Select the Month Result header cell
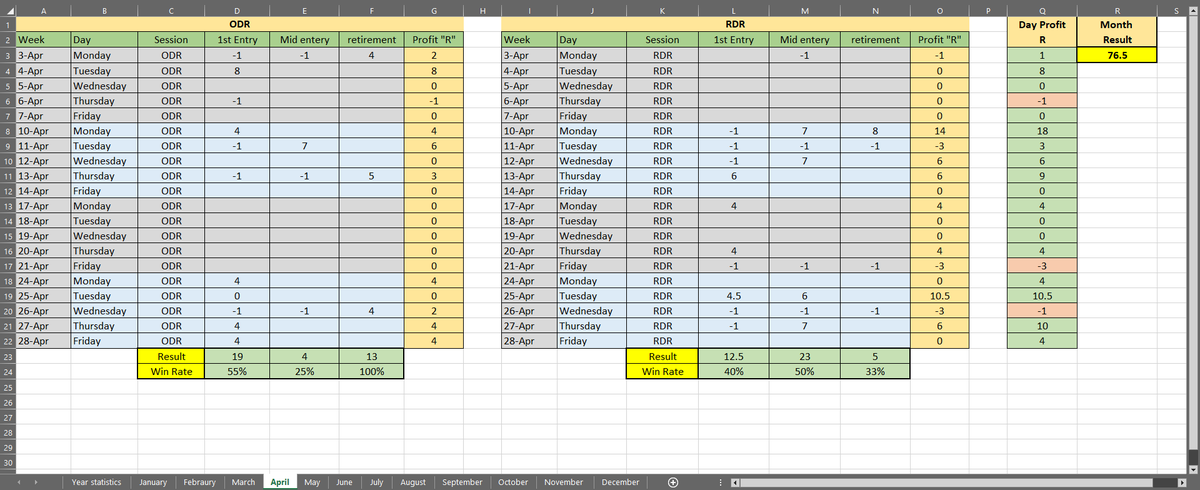Image resolution: width=1200 pixels, height=490 pixels. coord(1116,32)
